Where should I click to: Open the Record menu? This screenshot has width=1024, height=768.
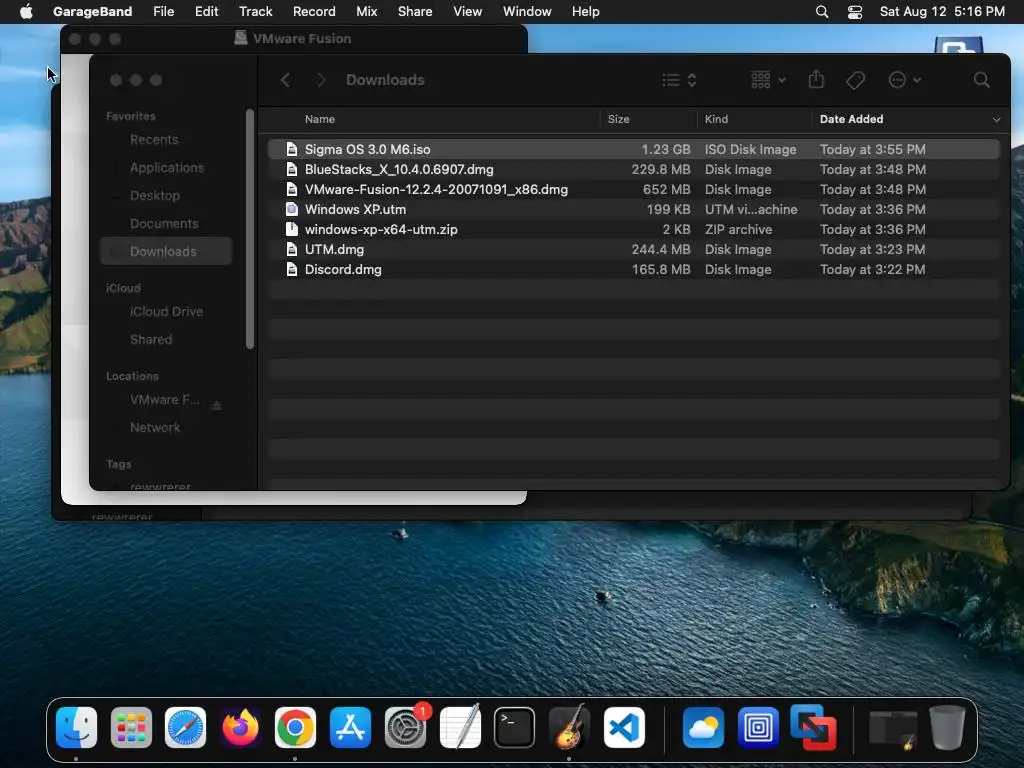pos(314,12)
